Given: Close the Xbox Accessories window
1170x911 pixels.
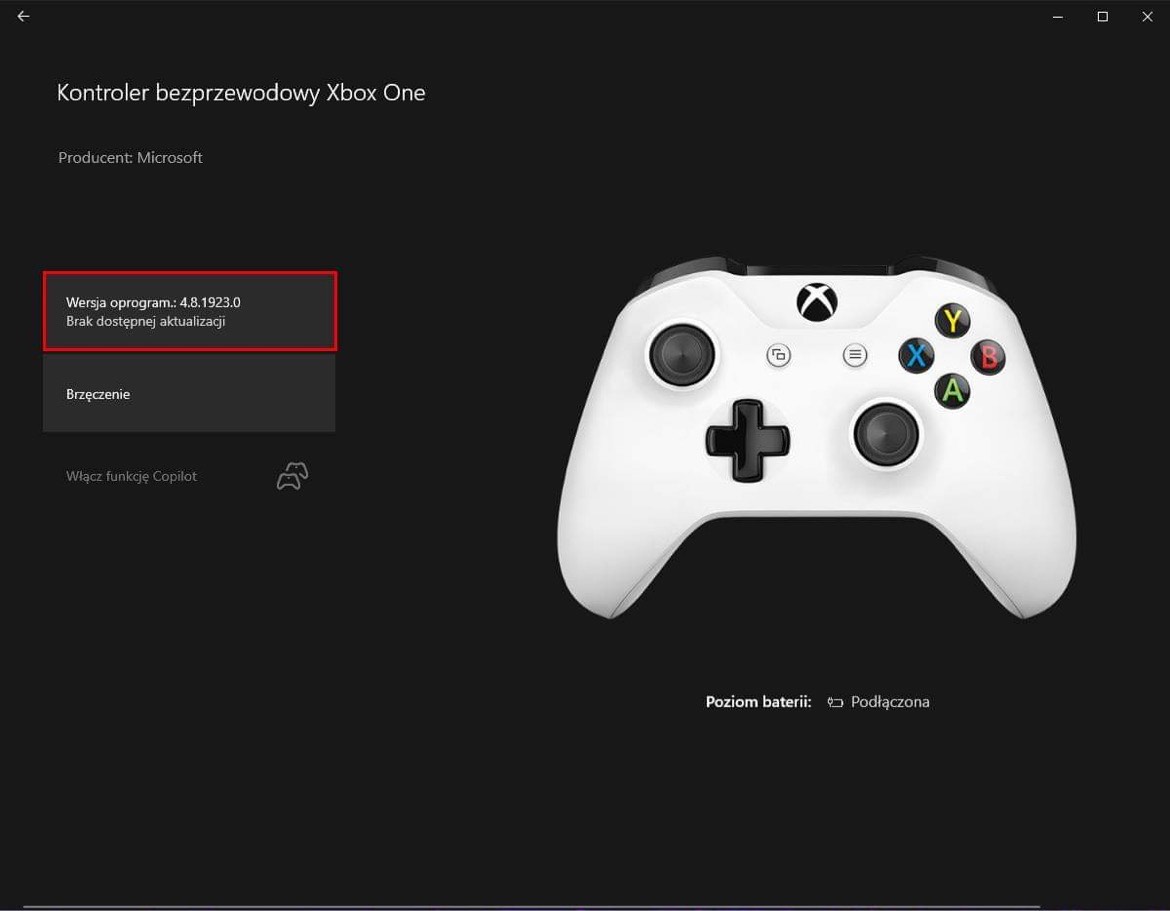Looking at the screenshot, I should click(x=1147, y=16).
